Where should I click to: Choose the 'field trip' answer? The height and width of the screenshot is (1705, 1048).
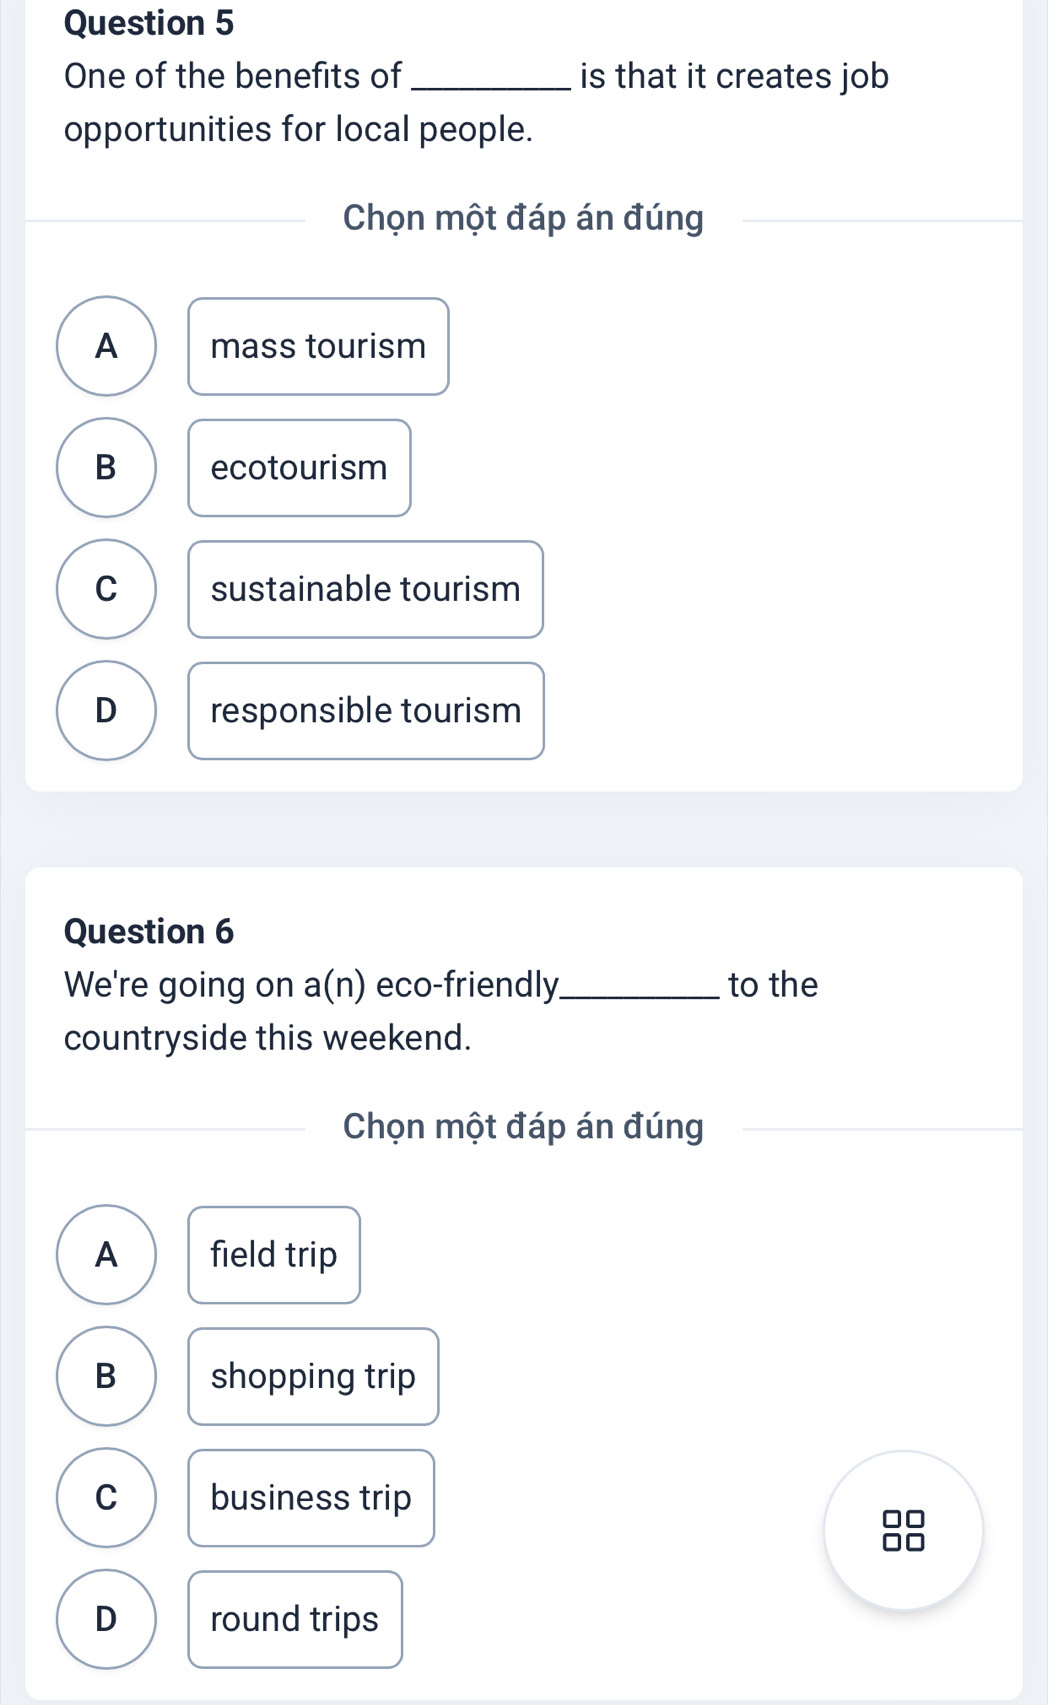click(x=274, y=1254)
